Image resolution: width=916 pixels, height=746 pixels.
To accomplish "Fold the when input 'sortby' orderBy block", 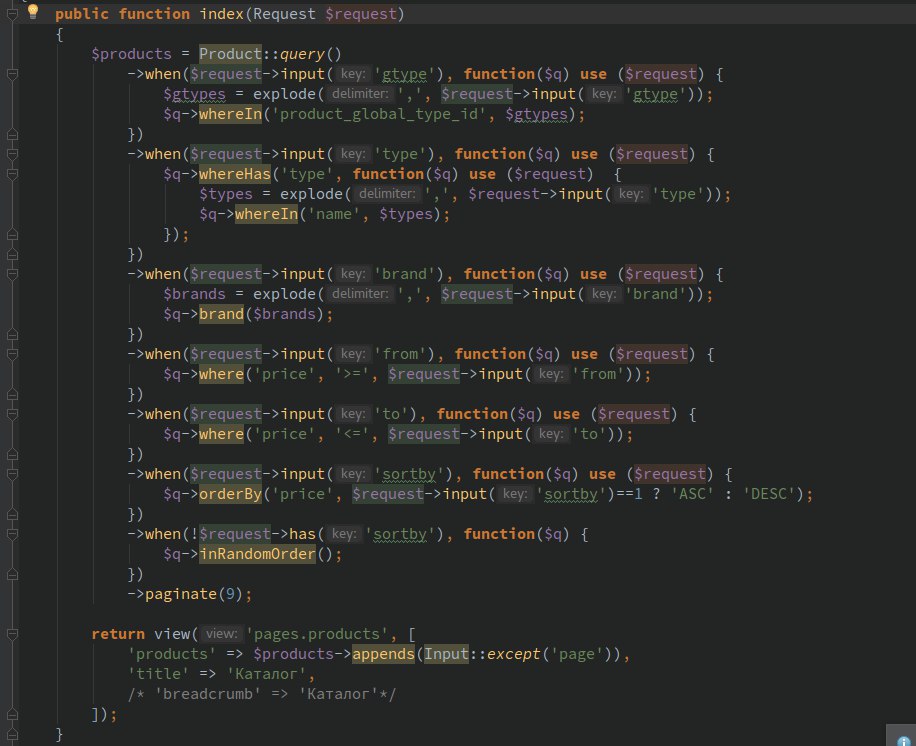I will [12, 474].
